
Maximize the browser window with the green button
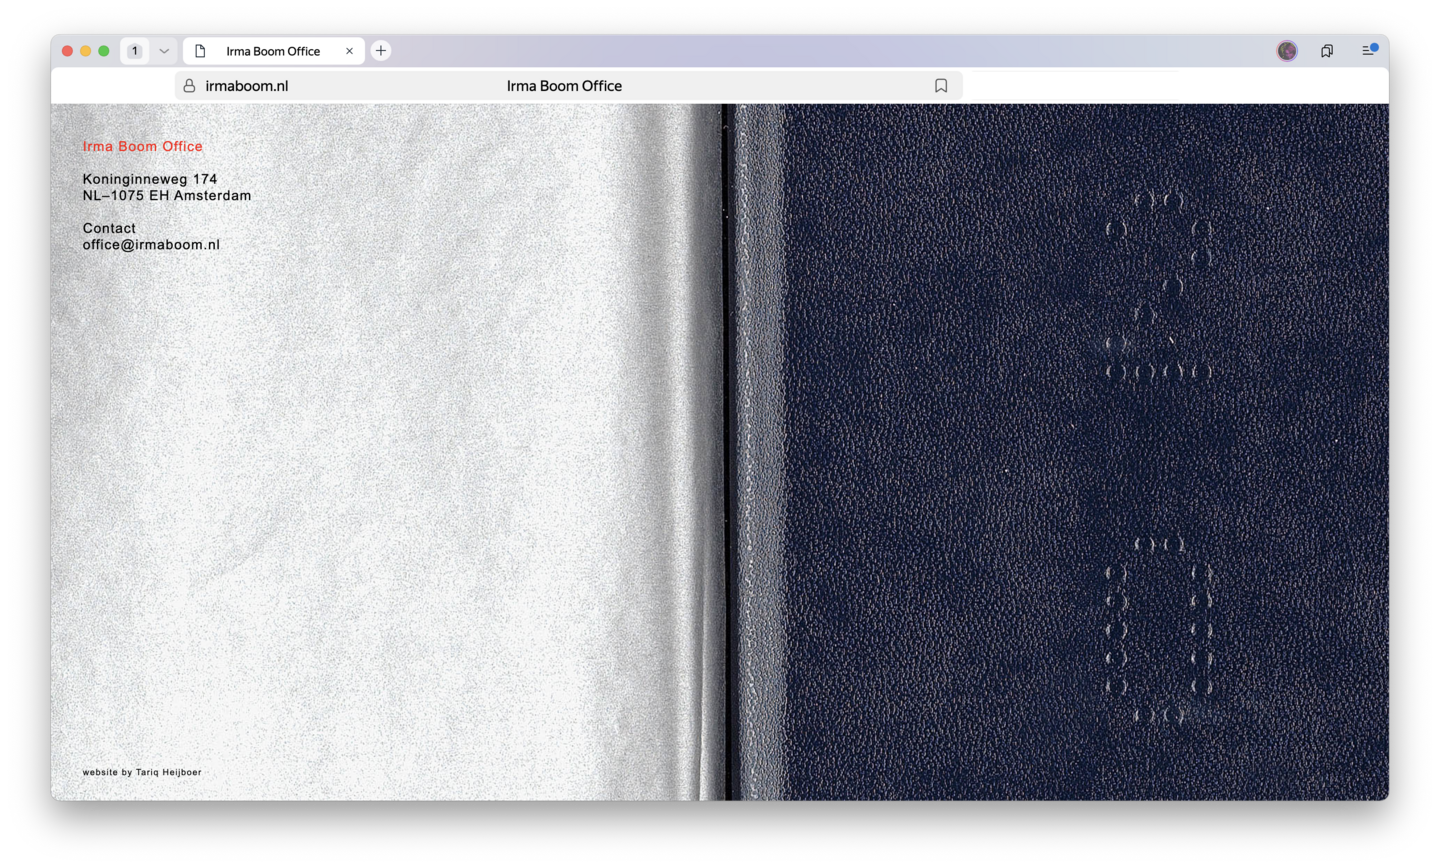(x=104, y=51)
